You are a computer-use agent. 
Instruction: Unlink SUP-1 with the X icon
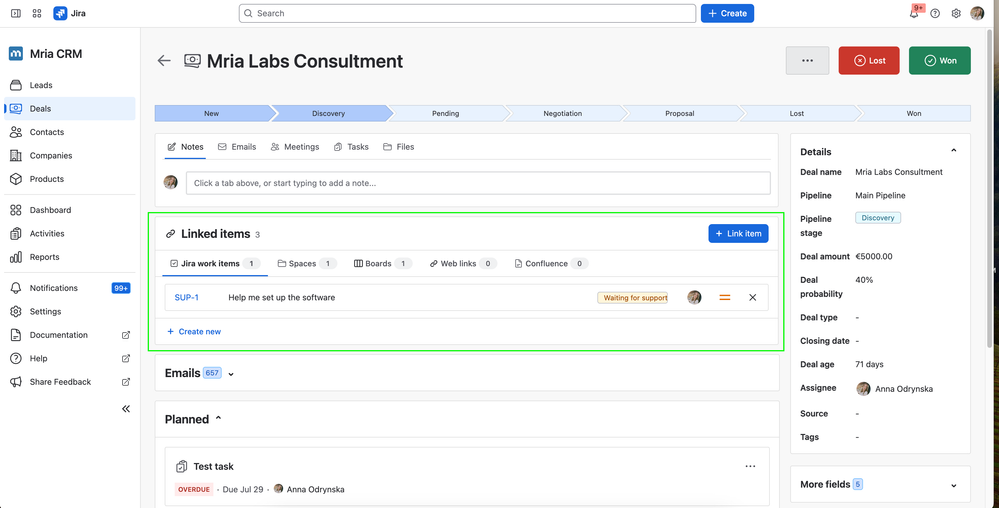point(752,298)
